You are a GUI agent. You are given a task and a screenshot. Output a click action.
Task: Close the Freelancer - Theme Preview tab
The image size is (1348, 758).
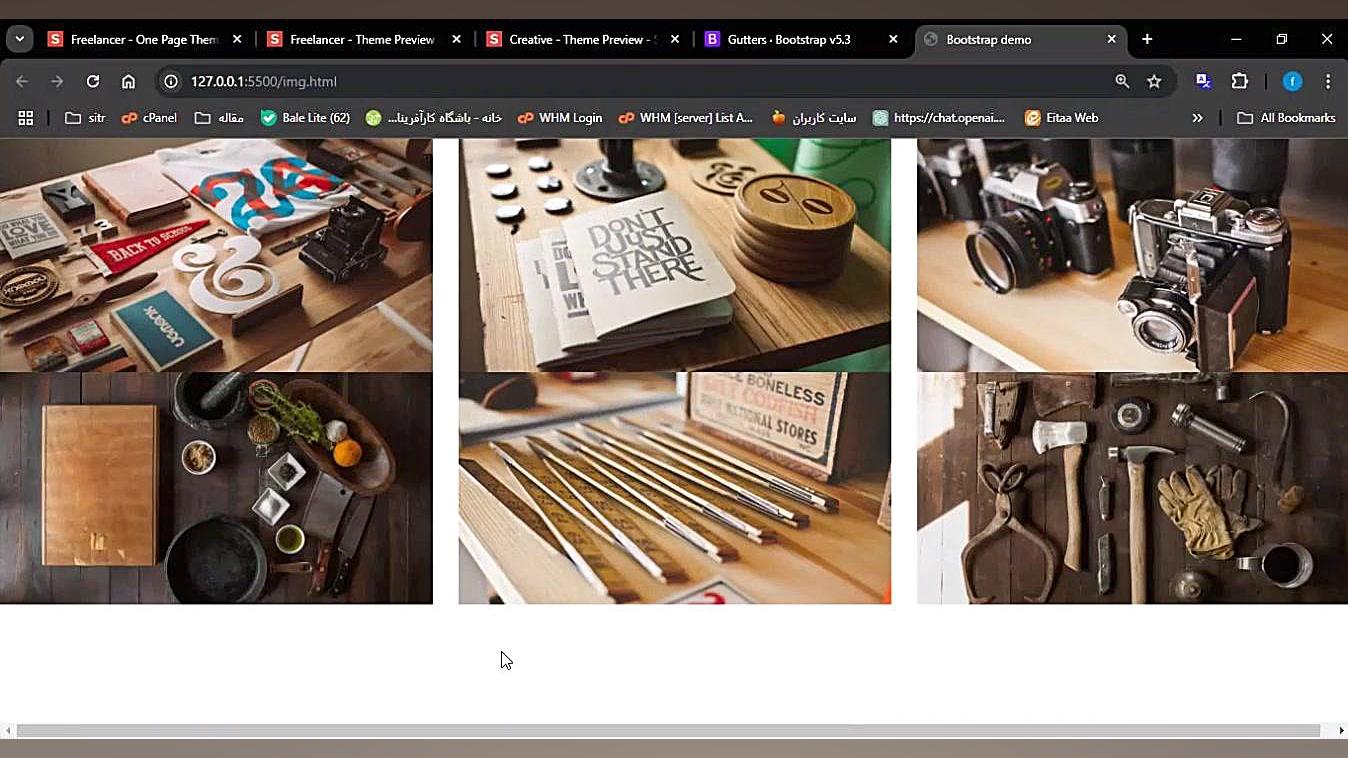point(456,39)
